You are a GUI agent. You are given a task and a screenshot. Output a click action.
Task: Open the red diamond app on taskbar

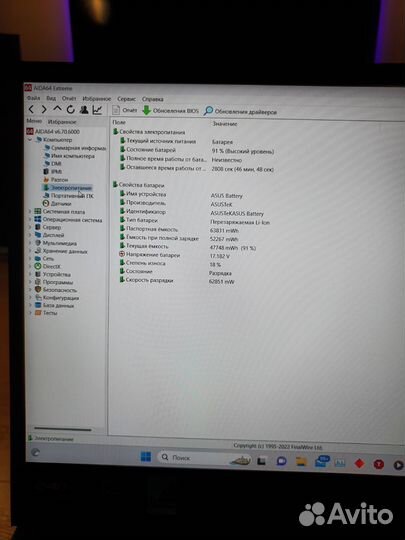click(x=359, y=464)
